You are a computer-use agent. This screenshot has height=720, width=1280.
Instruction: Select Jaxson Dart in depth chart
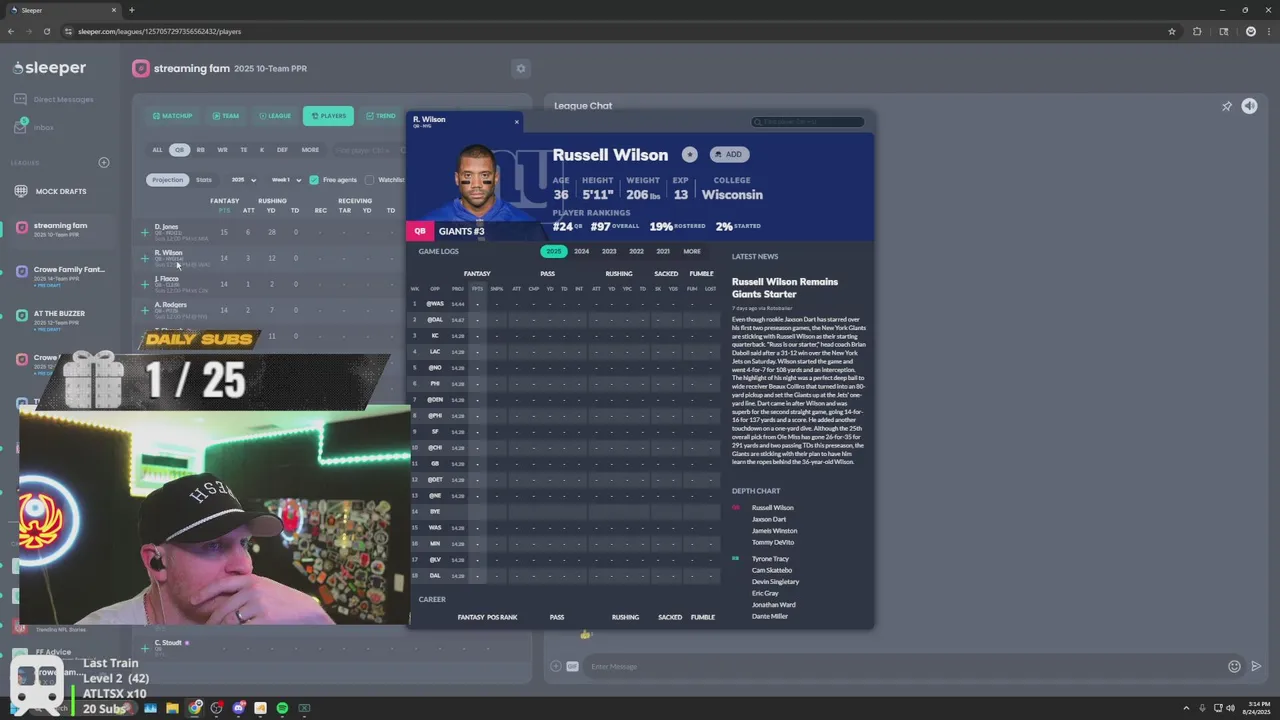769,519
